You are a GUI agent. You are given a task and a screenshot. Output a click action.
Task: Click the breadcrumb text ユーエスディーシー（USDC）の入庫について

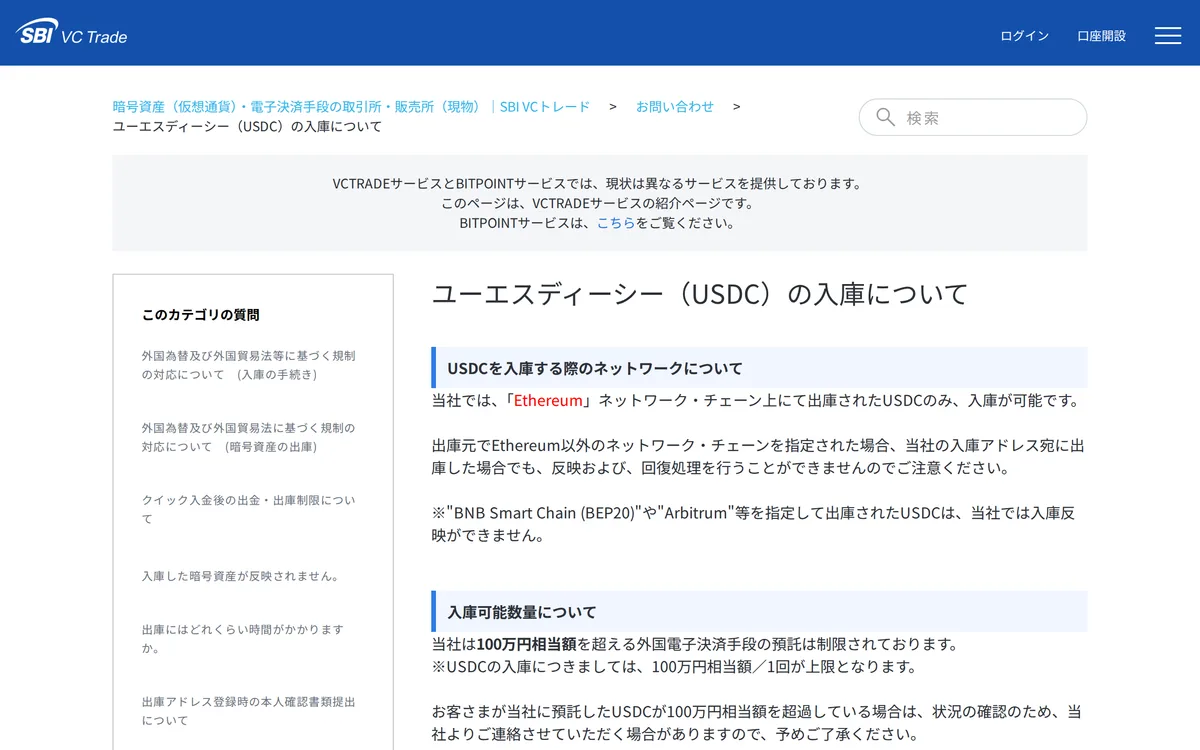(x=247, y=126)
